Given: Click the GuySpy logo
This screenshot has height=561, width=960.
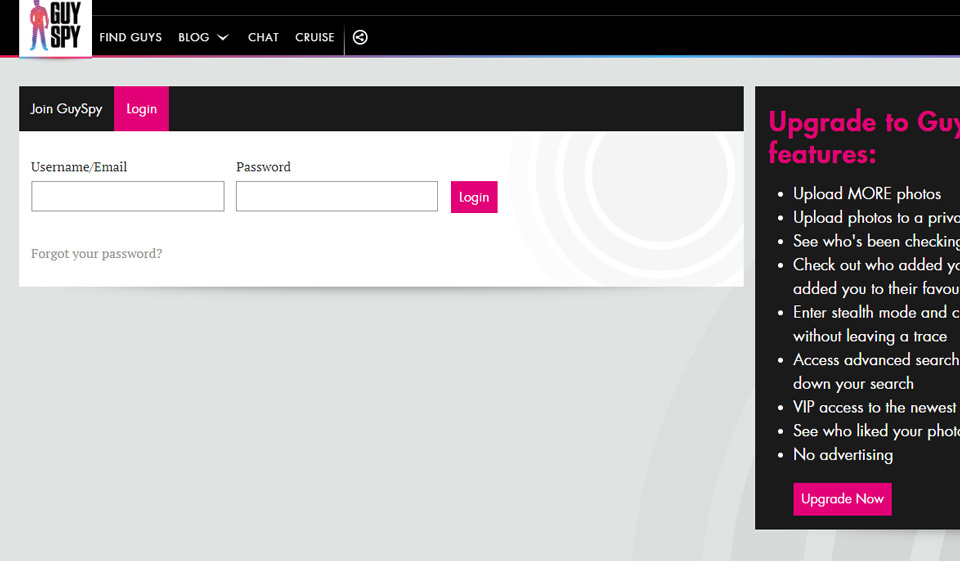Looking at the screenshot, I should pos(55,27).
